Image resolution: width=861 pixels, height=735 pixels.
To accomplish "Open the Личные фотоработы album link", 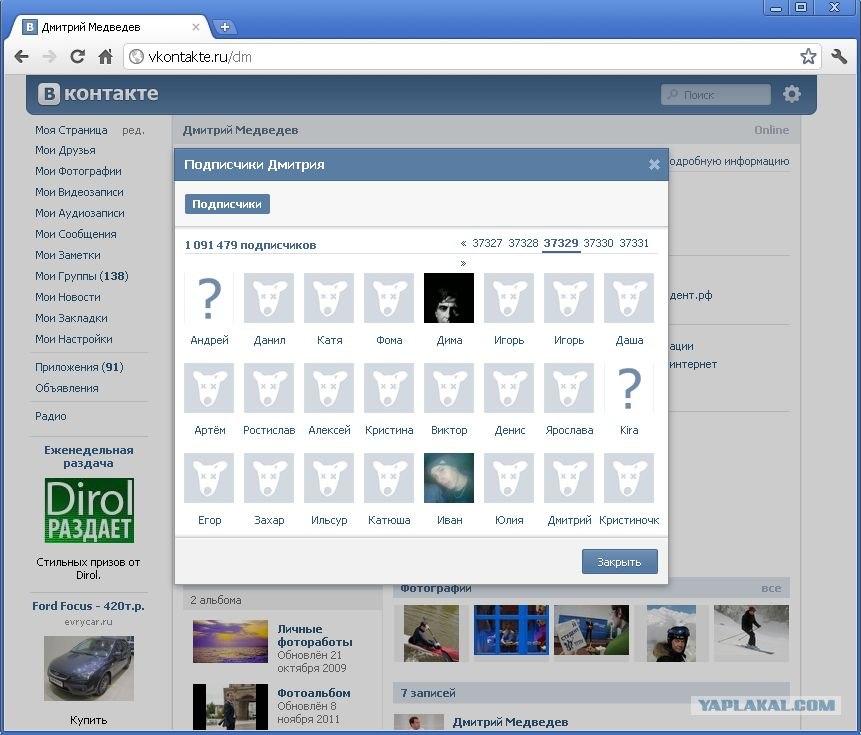I will tap(315, 636).
